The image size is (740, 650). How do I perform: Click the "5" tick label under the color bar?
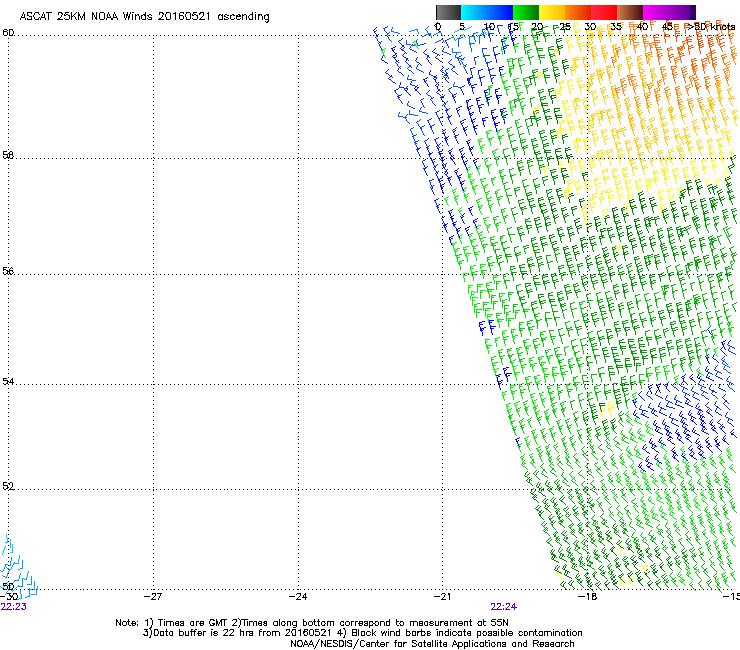[462, 26]
